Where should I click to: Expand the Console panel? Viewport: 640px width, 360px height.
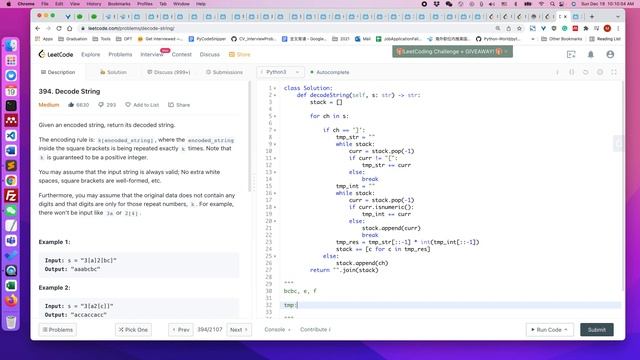coord(278,329)
